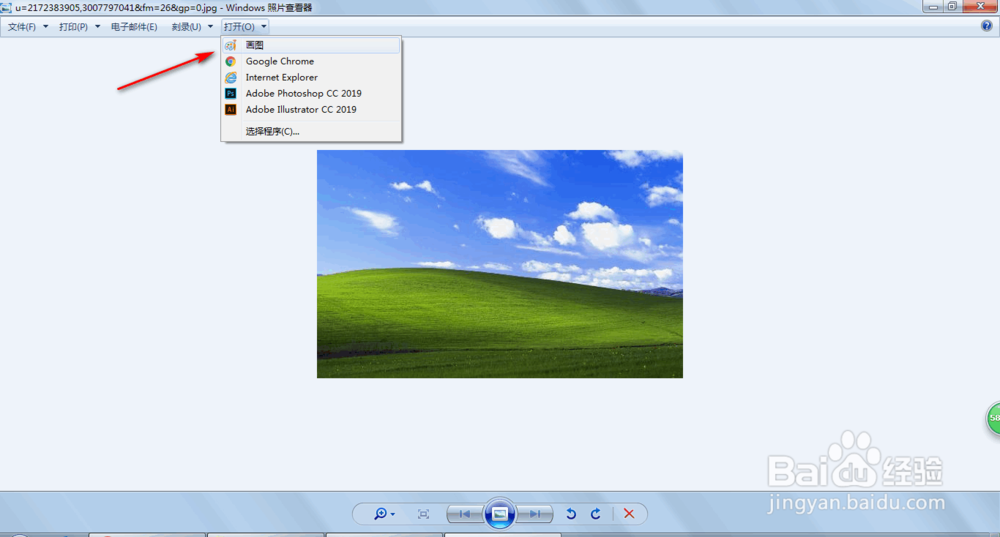The height and width of the screenshot is (537, 1000).
Task: Delete the photo with red X
Action: click(x=629, y=514)
